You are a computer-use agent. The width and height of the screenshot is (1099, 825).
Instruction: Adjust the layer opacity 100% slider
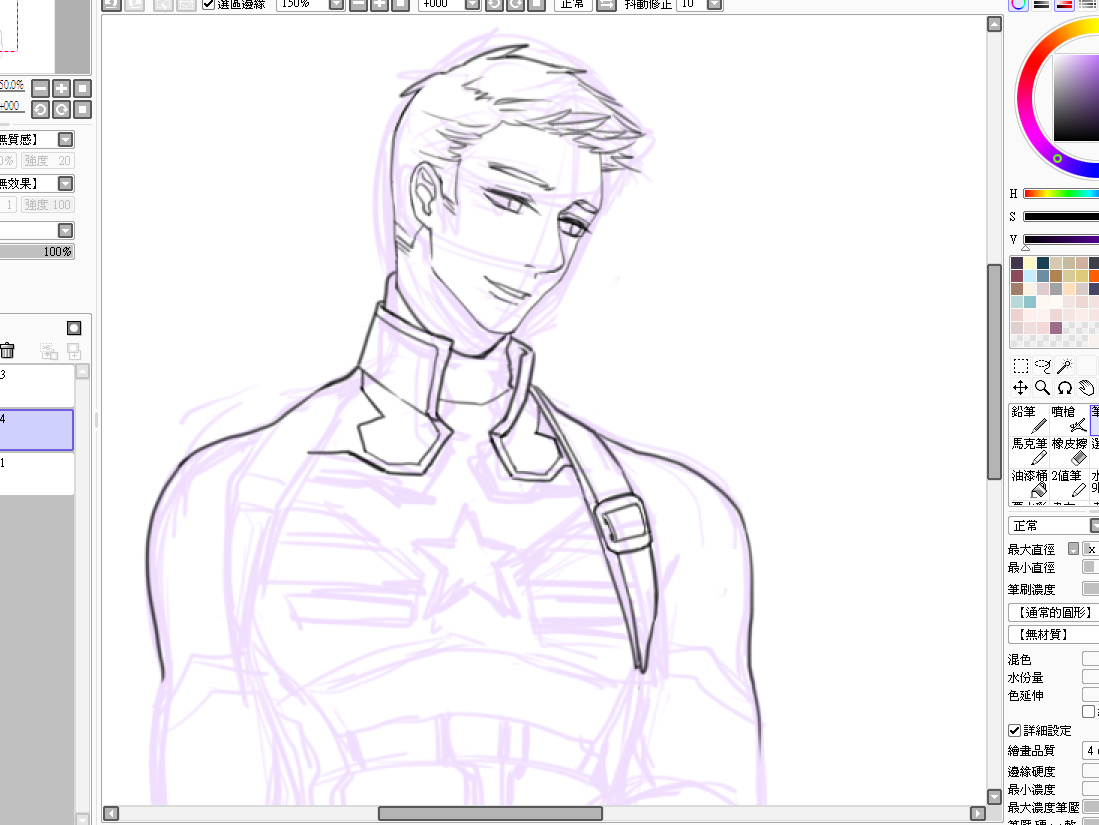pyautogui.click(x=37, y=252)
